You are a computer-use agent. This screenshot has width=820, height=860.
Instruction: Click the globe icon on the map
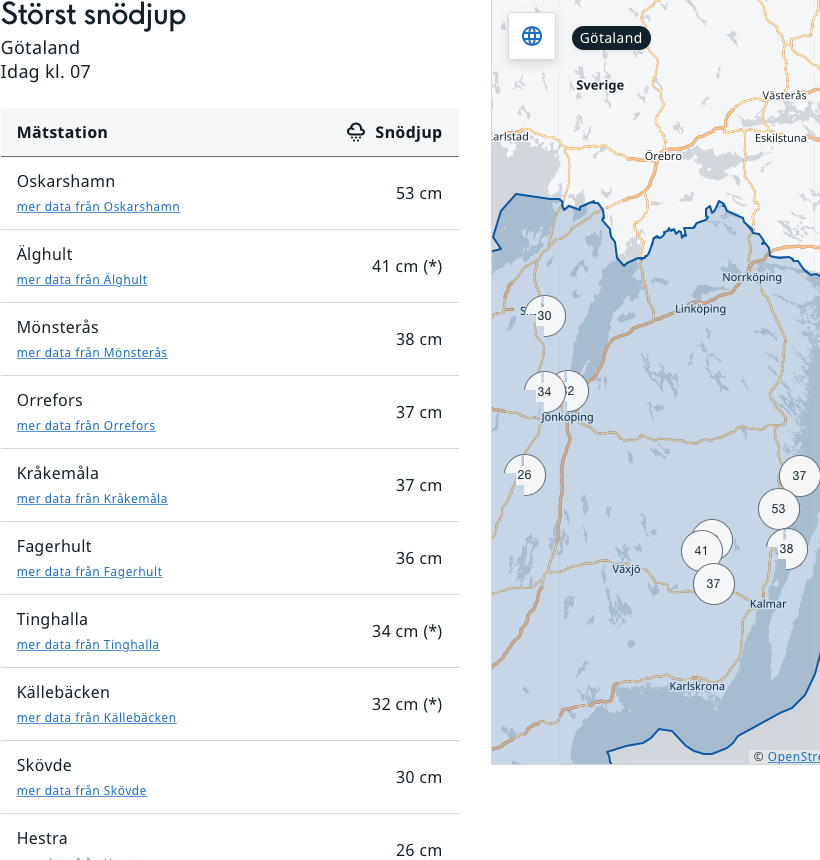(532, 36)
